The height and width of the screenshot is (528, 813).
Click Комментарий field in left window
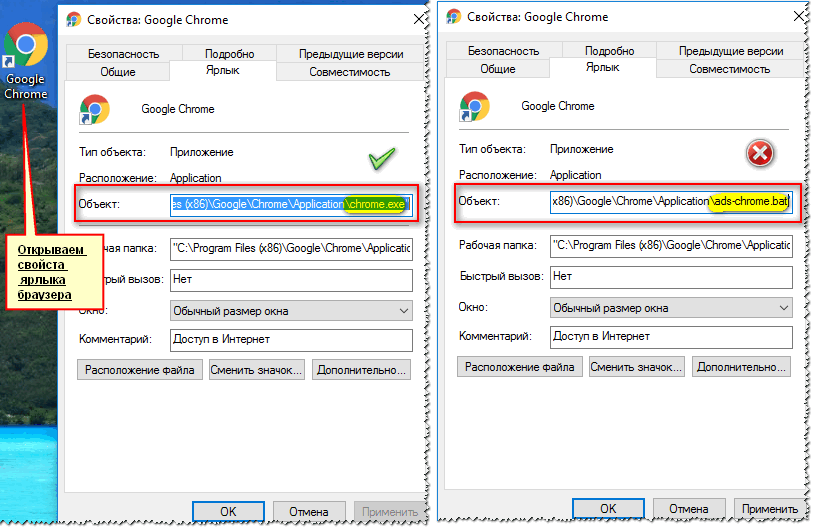(x=291, y=340)
